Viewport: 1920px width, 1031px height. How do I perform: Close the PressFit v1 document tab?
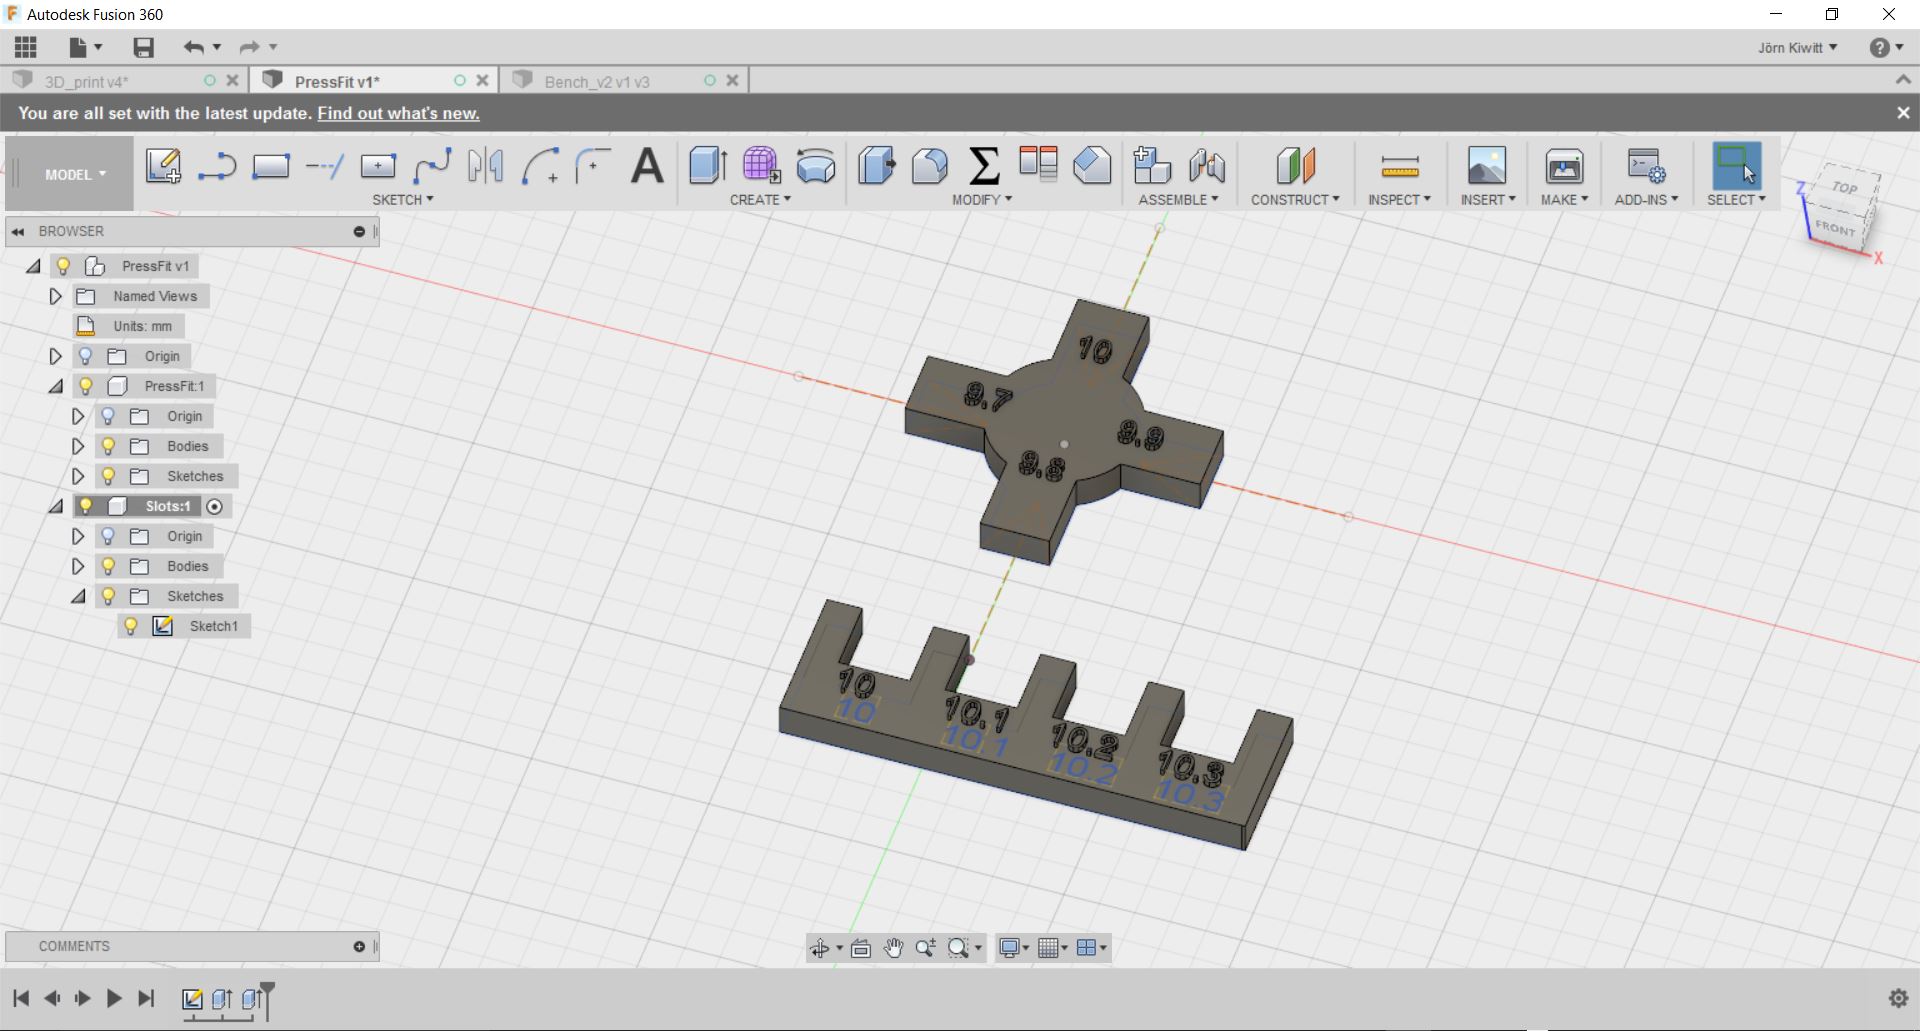(482, 80)
